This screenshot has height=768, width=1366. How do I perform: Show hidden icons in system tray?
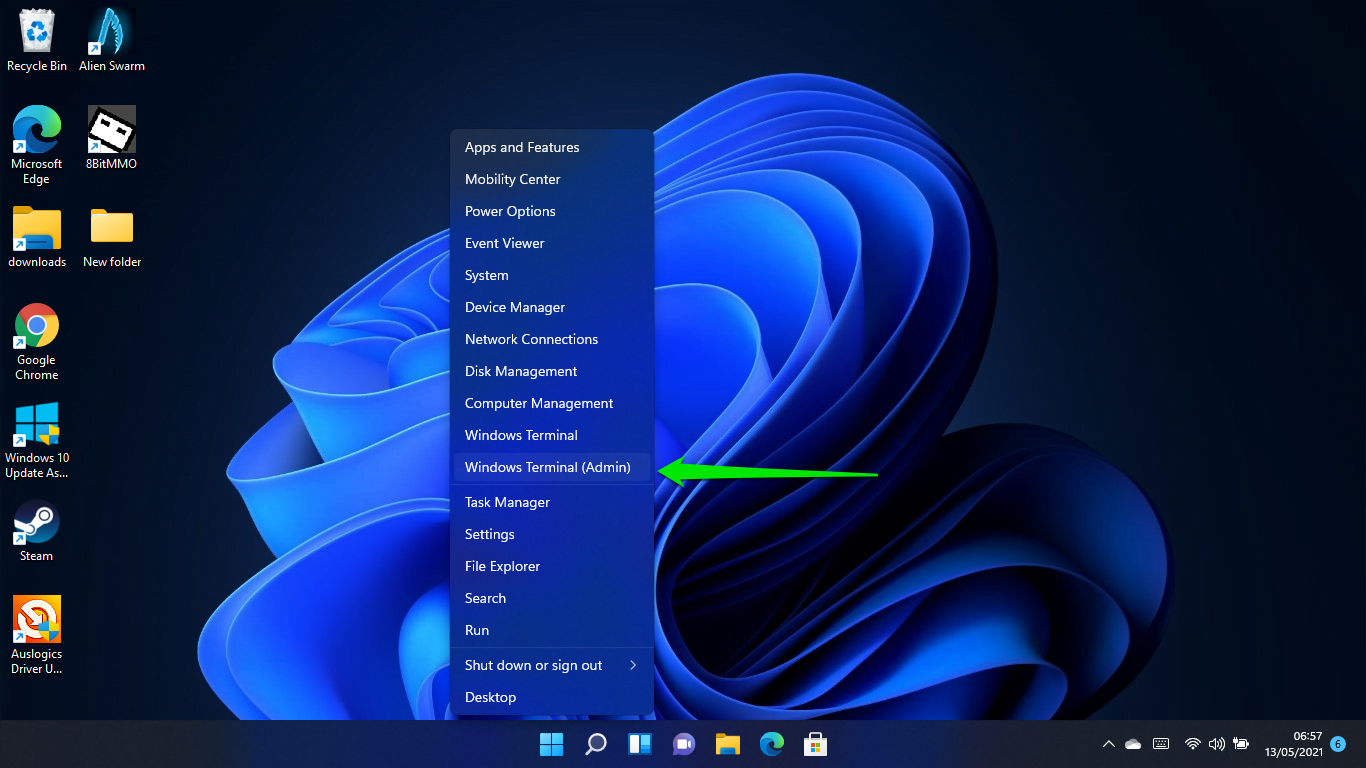point(1108,744)
